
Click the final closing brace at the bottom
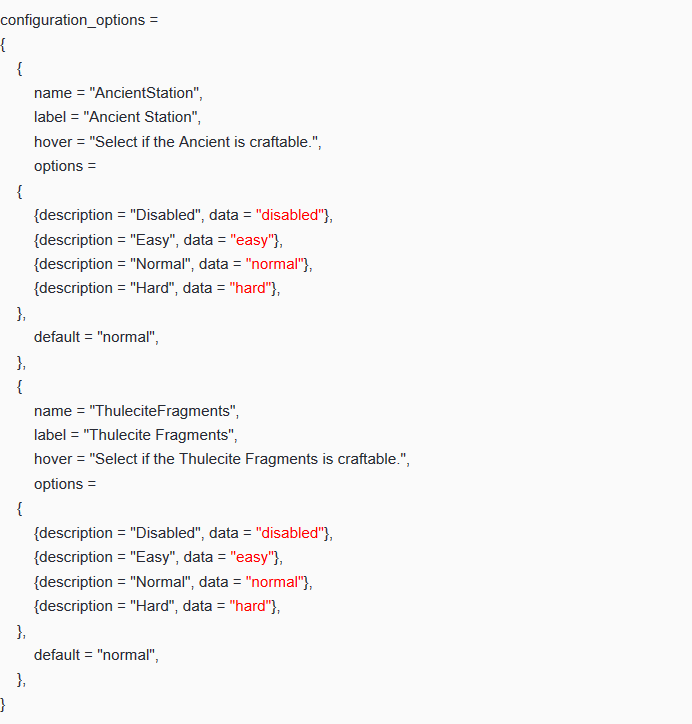coord(3,704)
